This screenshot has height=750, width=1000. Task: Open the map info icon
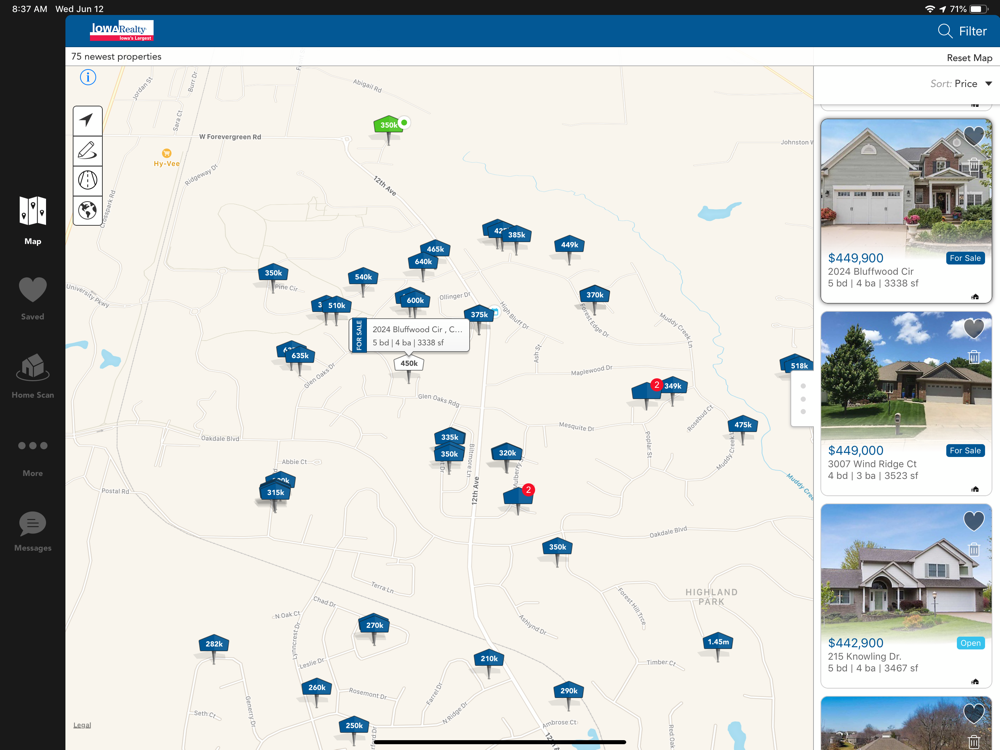[88, 78]
